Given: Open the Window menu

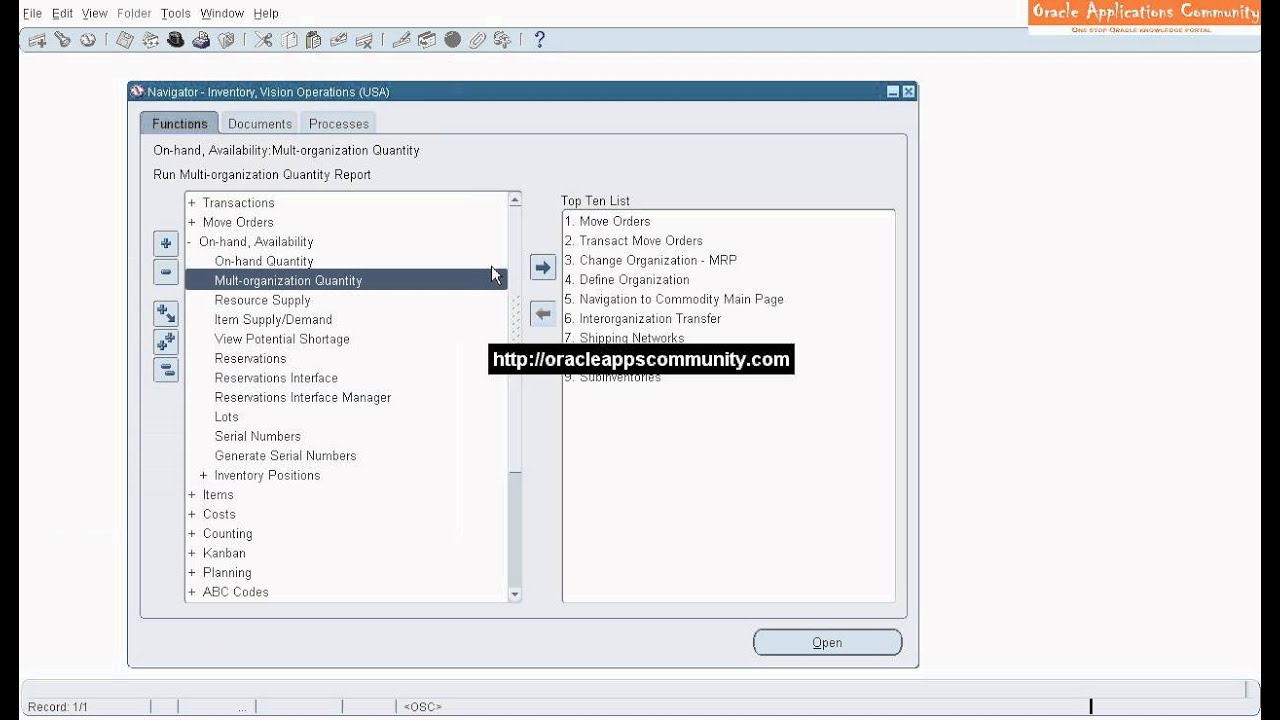Looking at the screenshot, I should click(222, 13).
